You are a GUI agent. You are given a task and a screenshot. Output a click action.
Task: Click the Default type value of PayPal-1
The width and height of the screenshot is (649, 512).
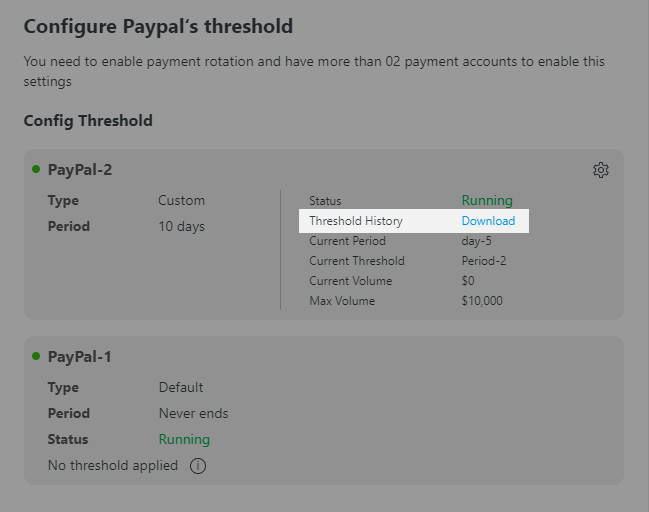(181, 387)
